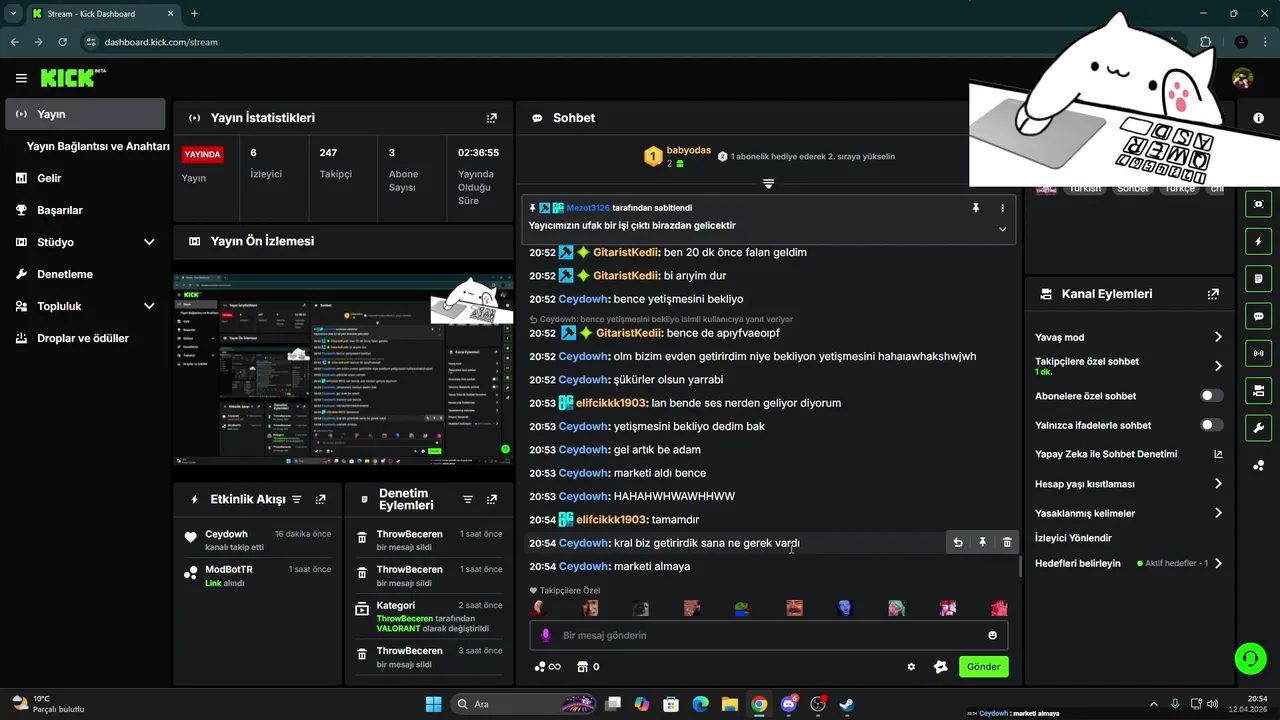The height and width of the screenshot is (720, 1280).
Task: Toggle Yalnızca ifadelerle sohbet switch
Action: [x=1211, y=425]
